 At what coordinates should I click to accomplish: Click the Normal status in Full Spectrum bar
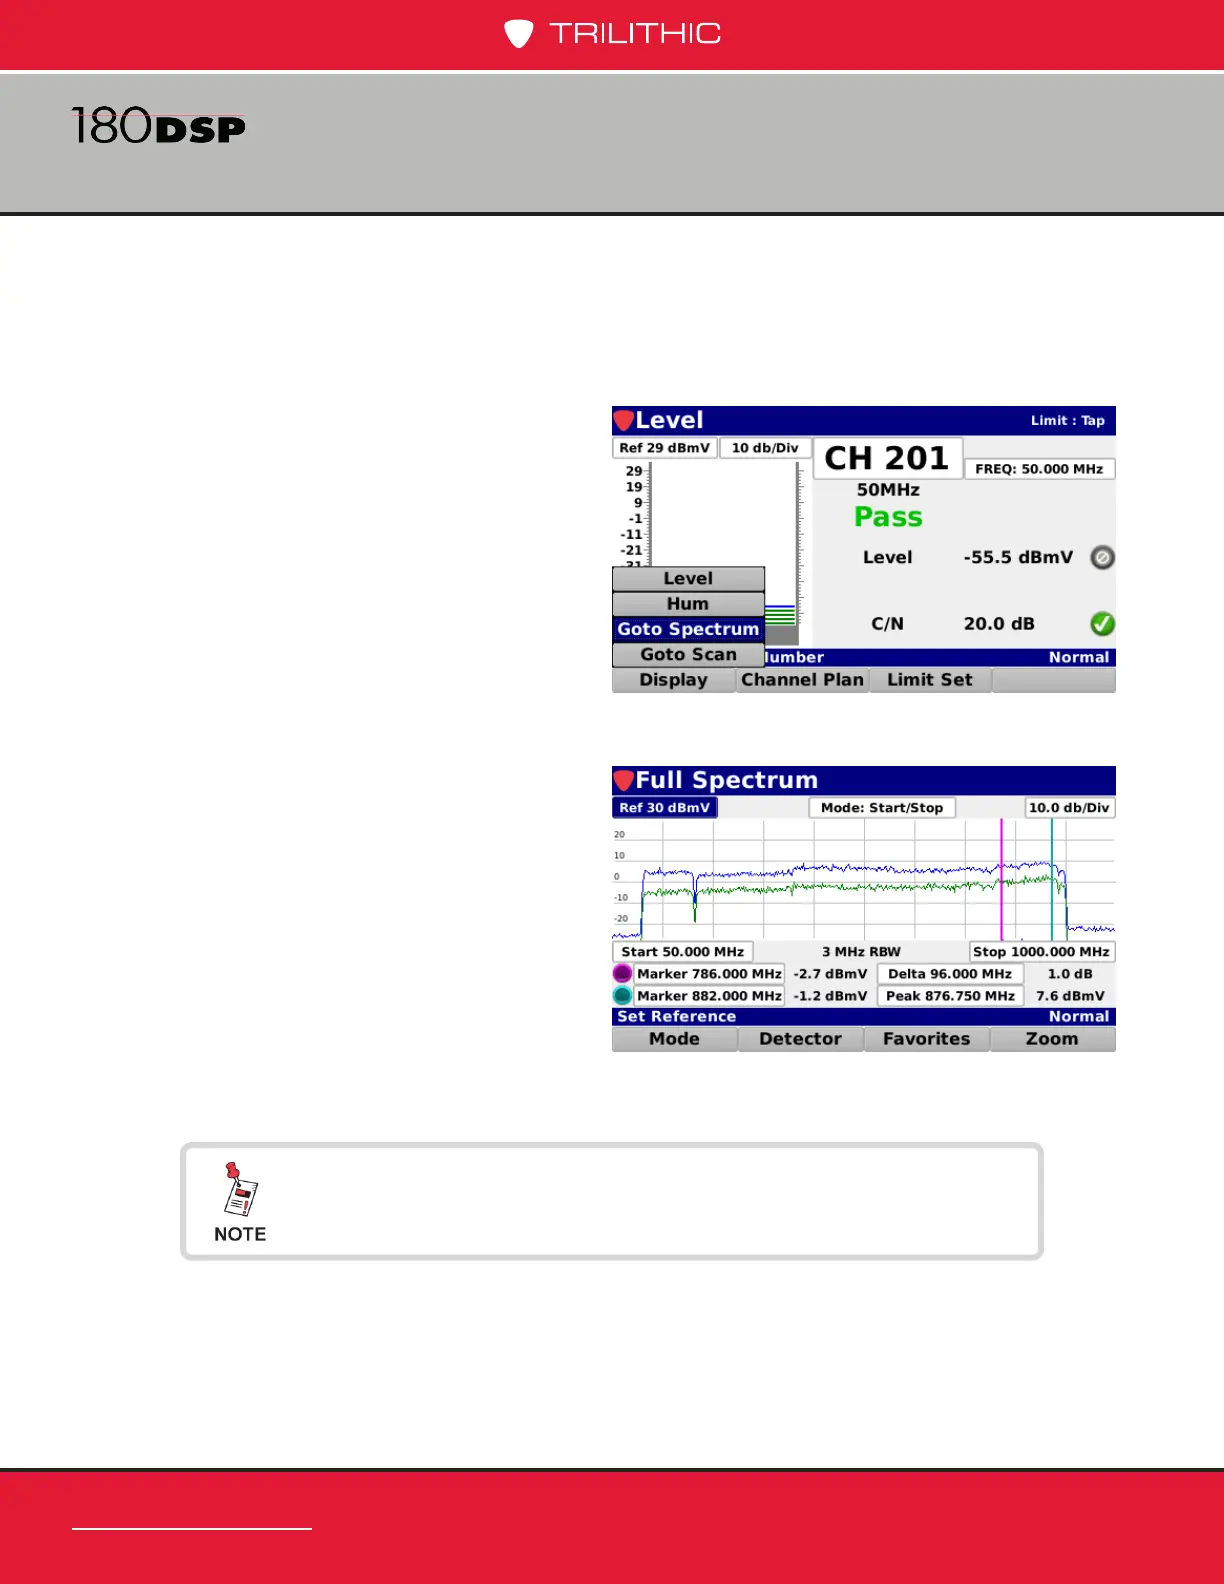click(1078, 1016)
